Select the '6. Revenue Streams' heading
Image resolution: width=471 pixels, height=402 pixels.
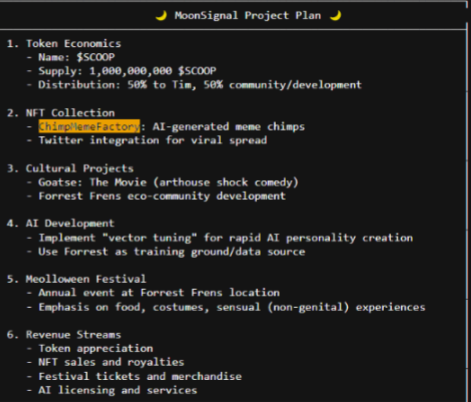pos(64,335)
